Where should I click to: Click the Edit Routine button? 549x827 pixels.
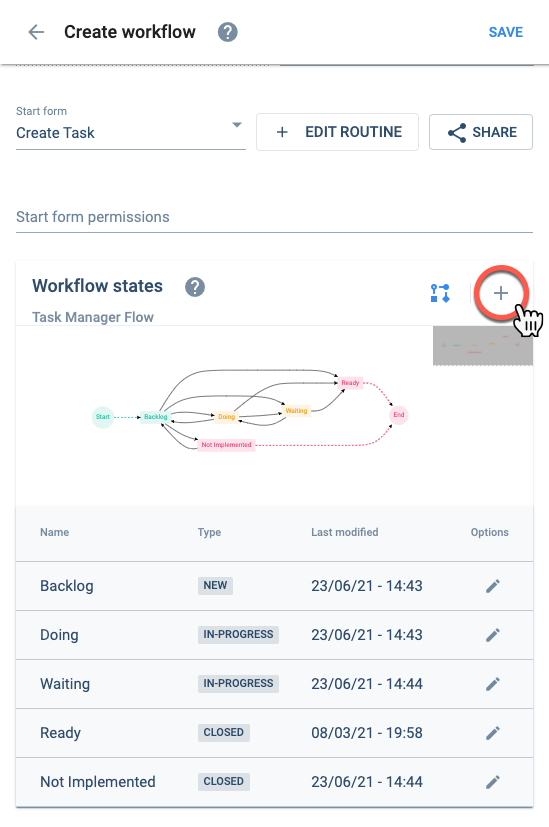pyautogui.click(x=338, y=132)
